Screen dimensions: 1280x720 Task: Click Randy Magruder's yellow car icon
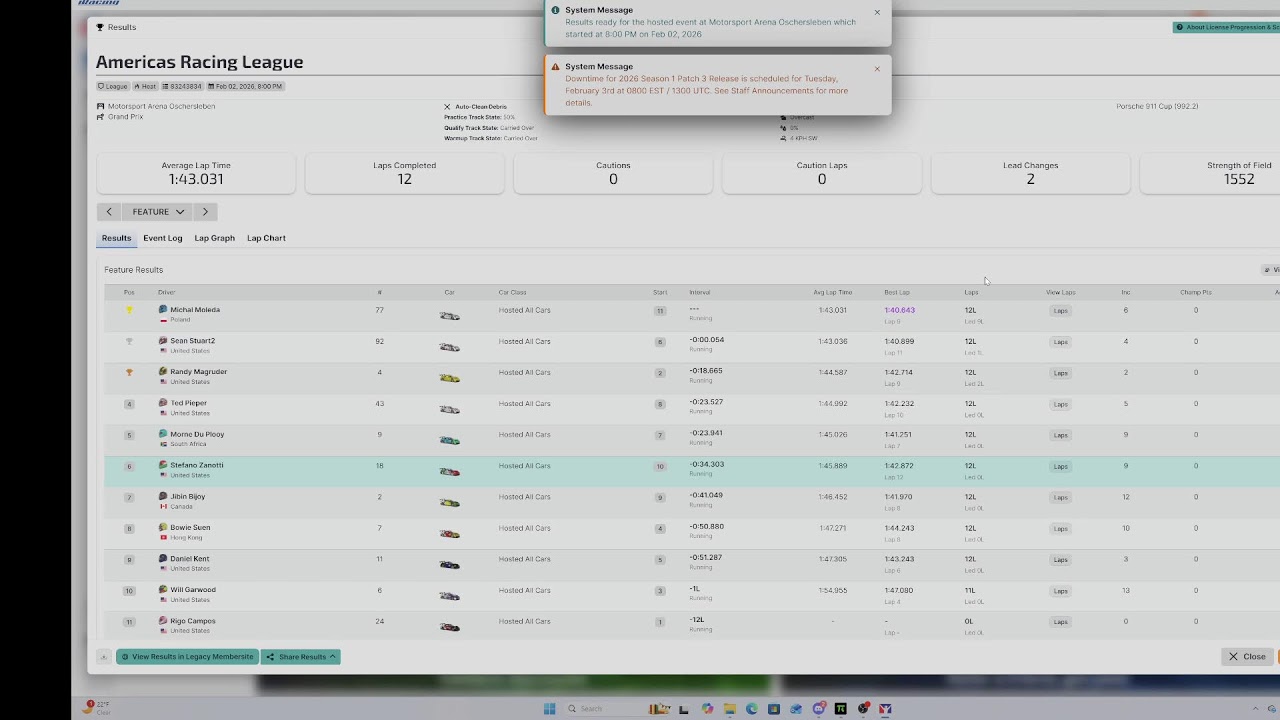pyautogui.click(x=450, y=378)
